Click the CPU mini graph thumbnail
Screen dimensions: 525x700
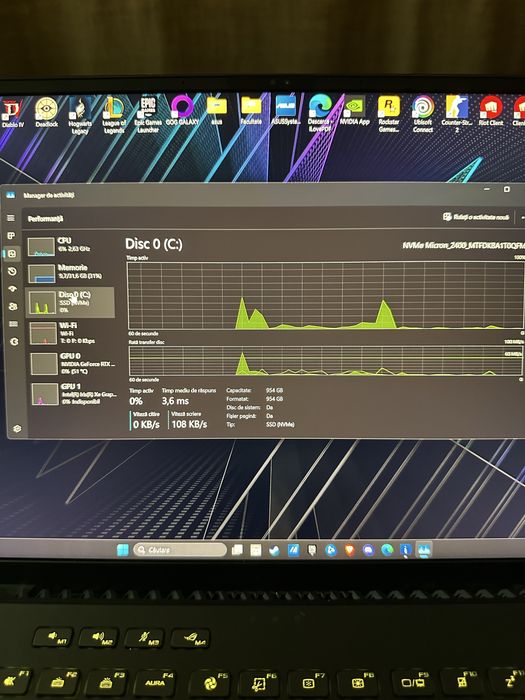41,247
